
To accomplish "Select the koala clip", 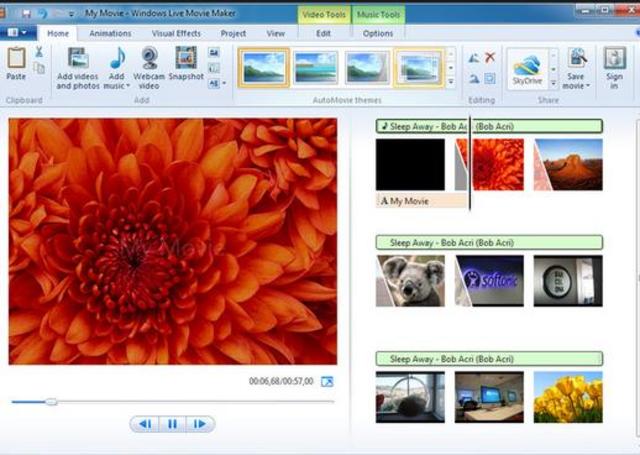I will [410, 281].
